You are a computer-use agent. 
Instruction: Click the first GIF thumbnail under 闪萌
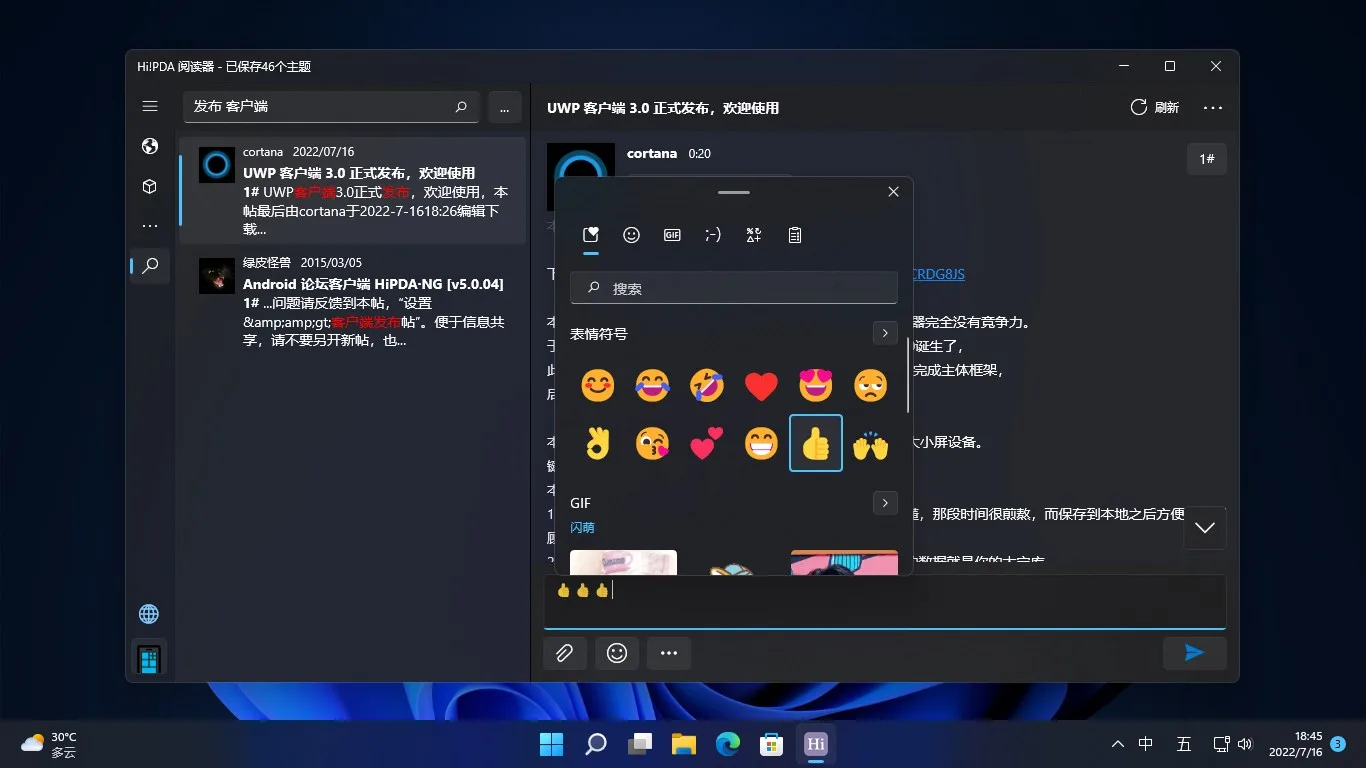pyautogui.click(x=623, y=562)
